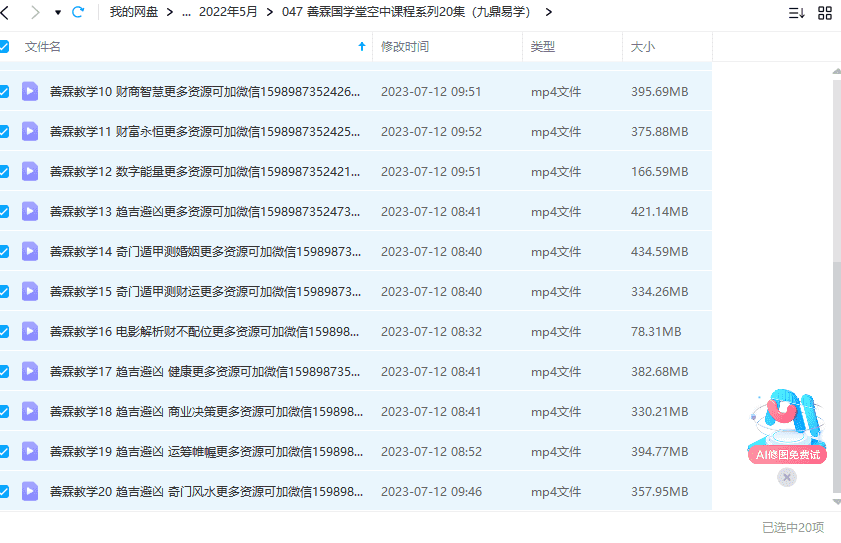
Task: Sort files by 大小 column header
Action: point(643,47)
